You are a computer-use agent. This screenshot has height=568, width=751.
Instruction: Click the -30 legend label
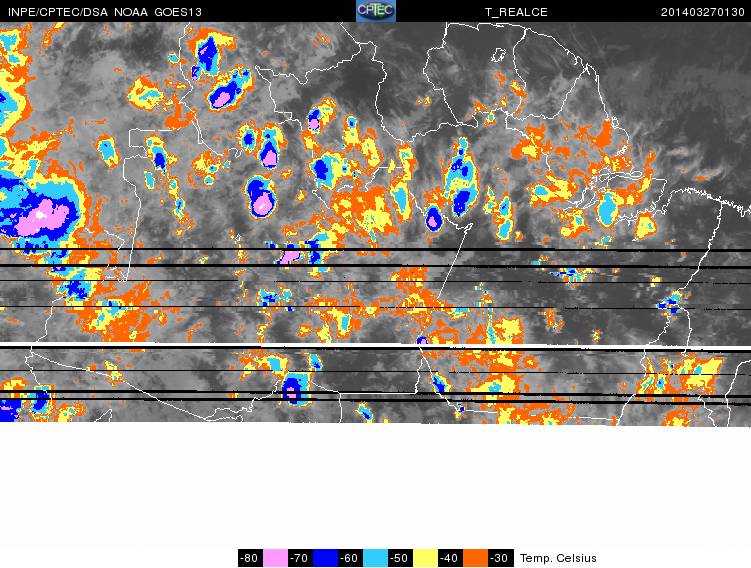pos(501,558)
